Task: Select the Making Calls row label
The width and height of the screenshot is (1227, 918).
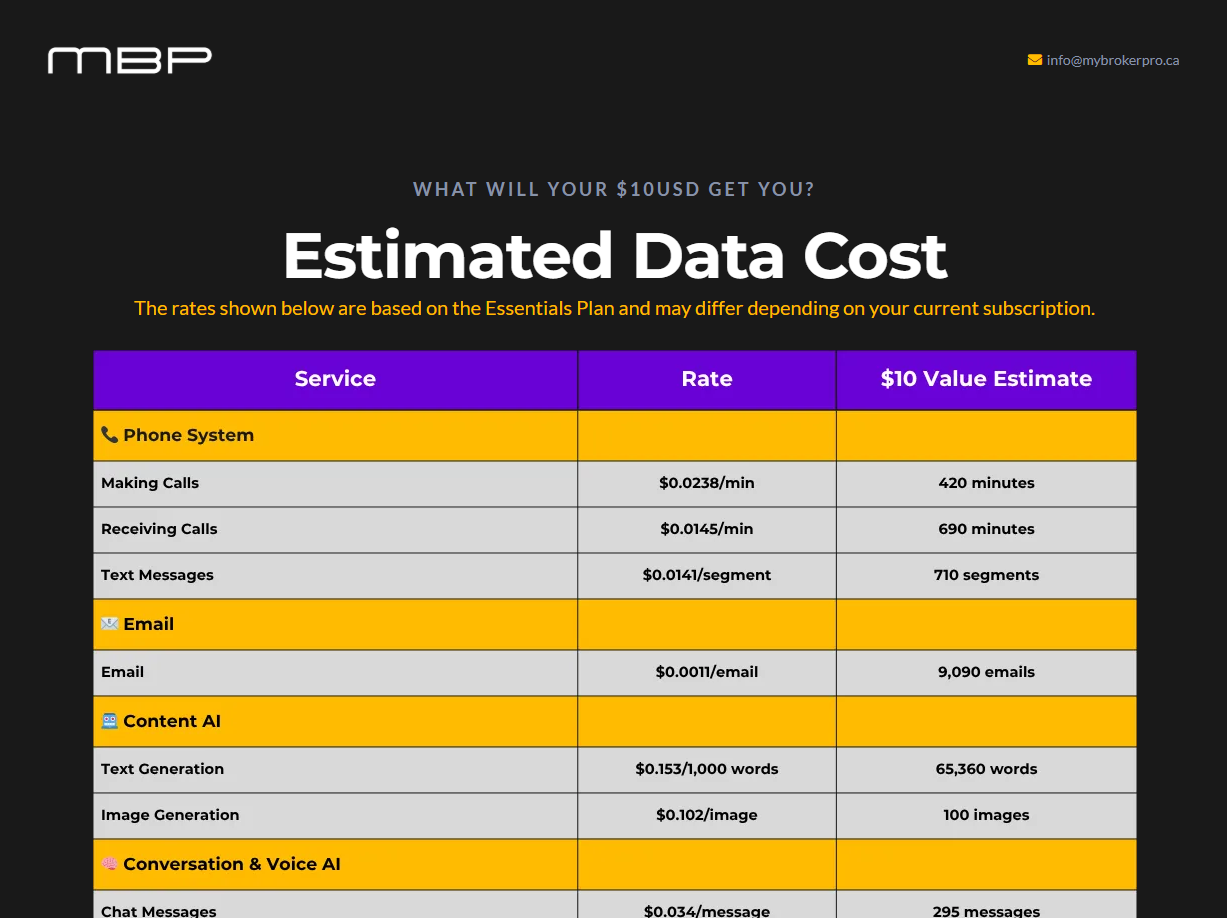Action: point(150,483)
